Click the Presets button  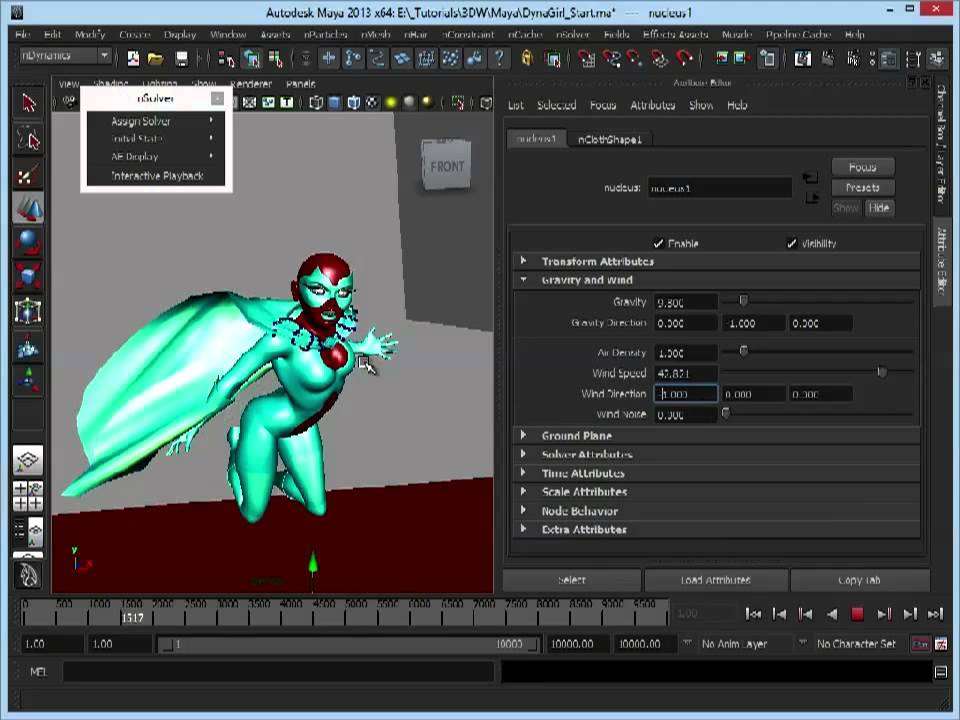click(862, 187)
